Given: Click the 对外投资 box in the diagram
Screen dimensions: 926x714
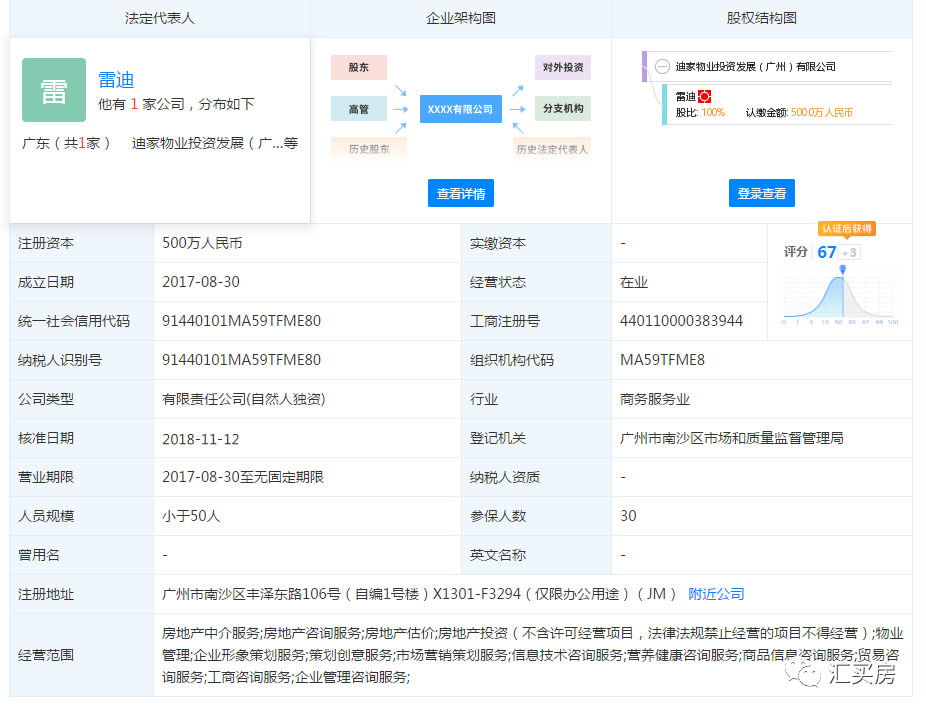Looking at the screenshot, I should coord(563,67).
